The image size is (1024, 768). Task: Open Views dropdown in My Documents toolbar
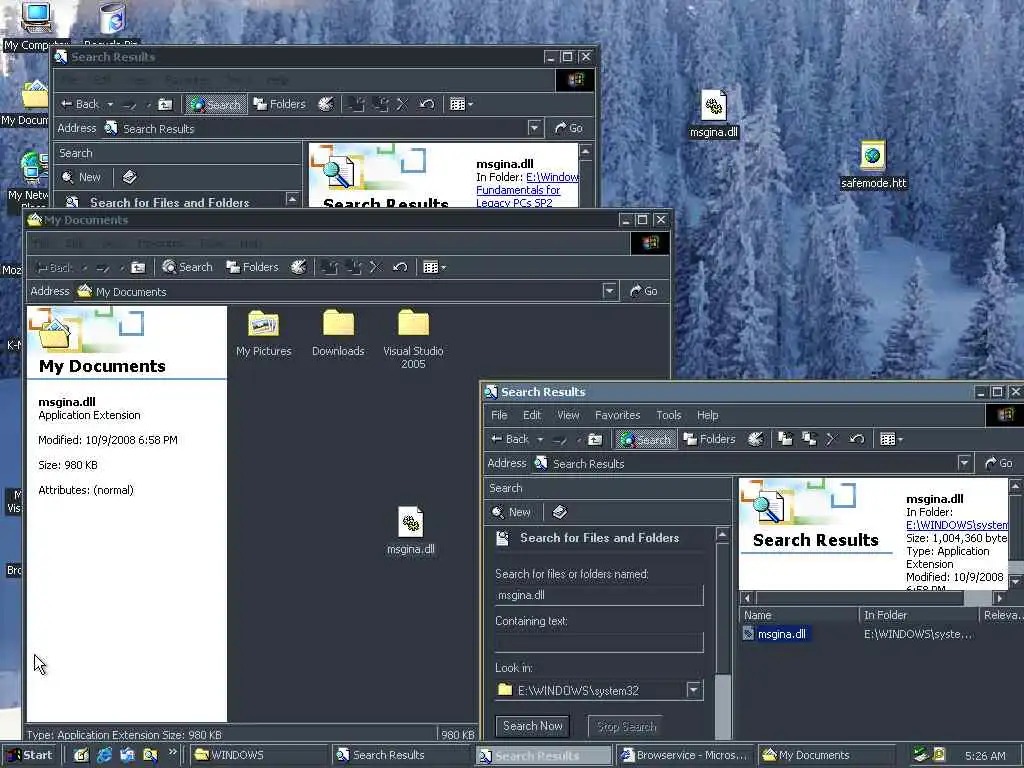pos(434,267)
